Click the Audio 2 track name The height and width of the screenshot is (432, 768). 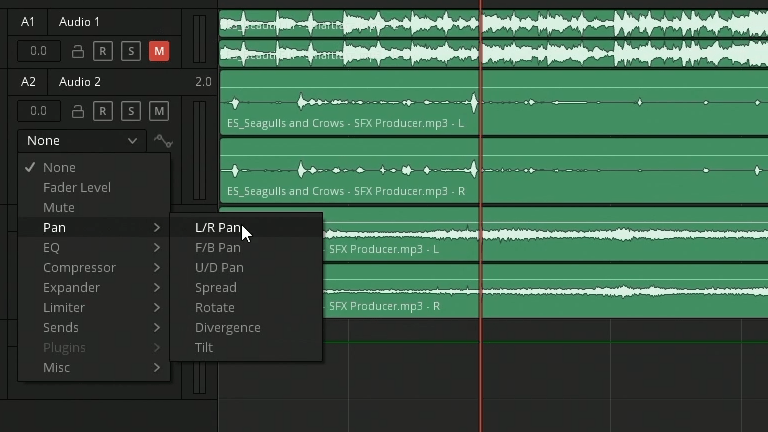click(80, 82)
